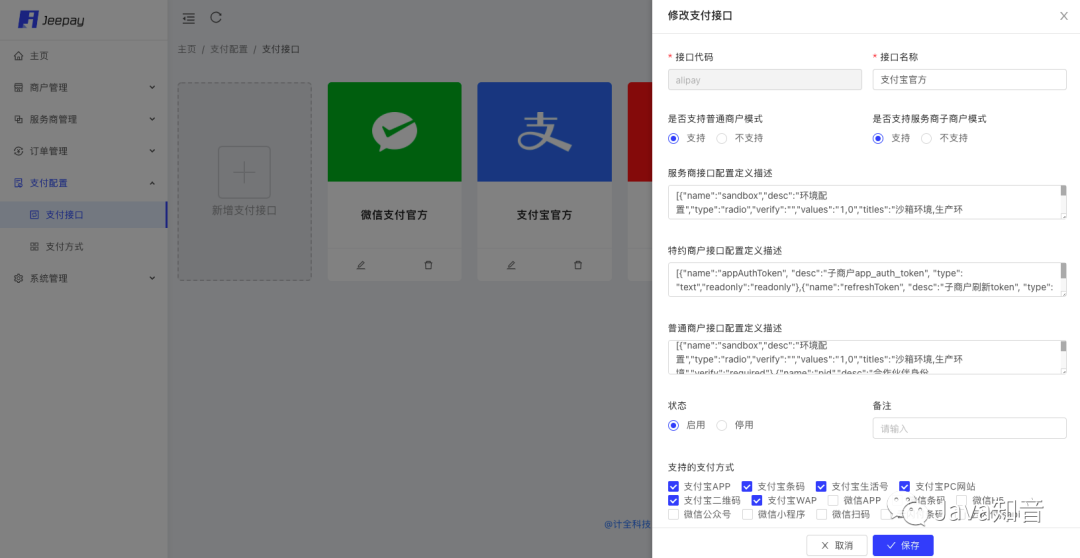This screenshot has width=1080, height=558.
Task: Click the plus icon to add a payment interface
Action: point(245,172)
